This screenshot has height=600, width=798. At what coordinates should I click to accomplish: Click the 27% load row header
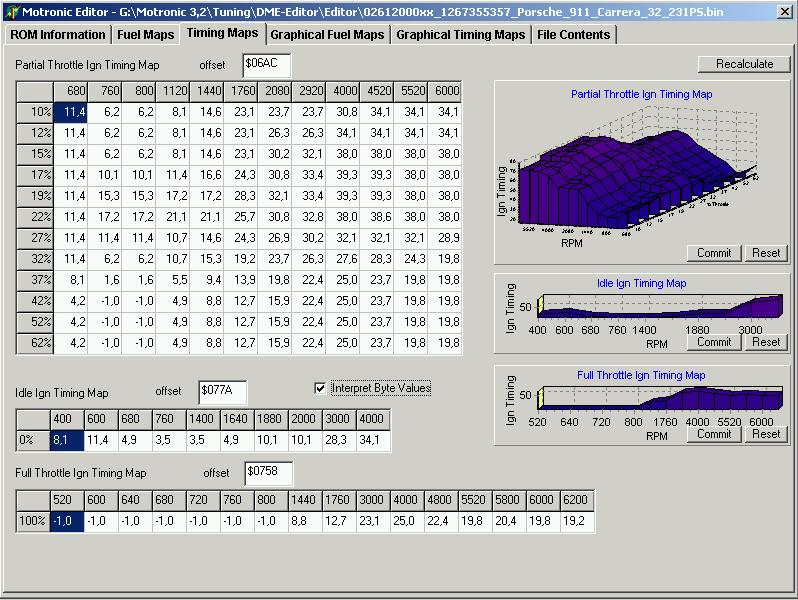[35, 238]
